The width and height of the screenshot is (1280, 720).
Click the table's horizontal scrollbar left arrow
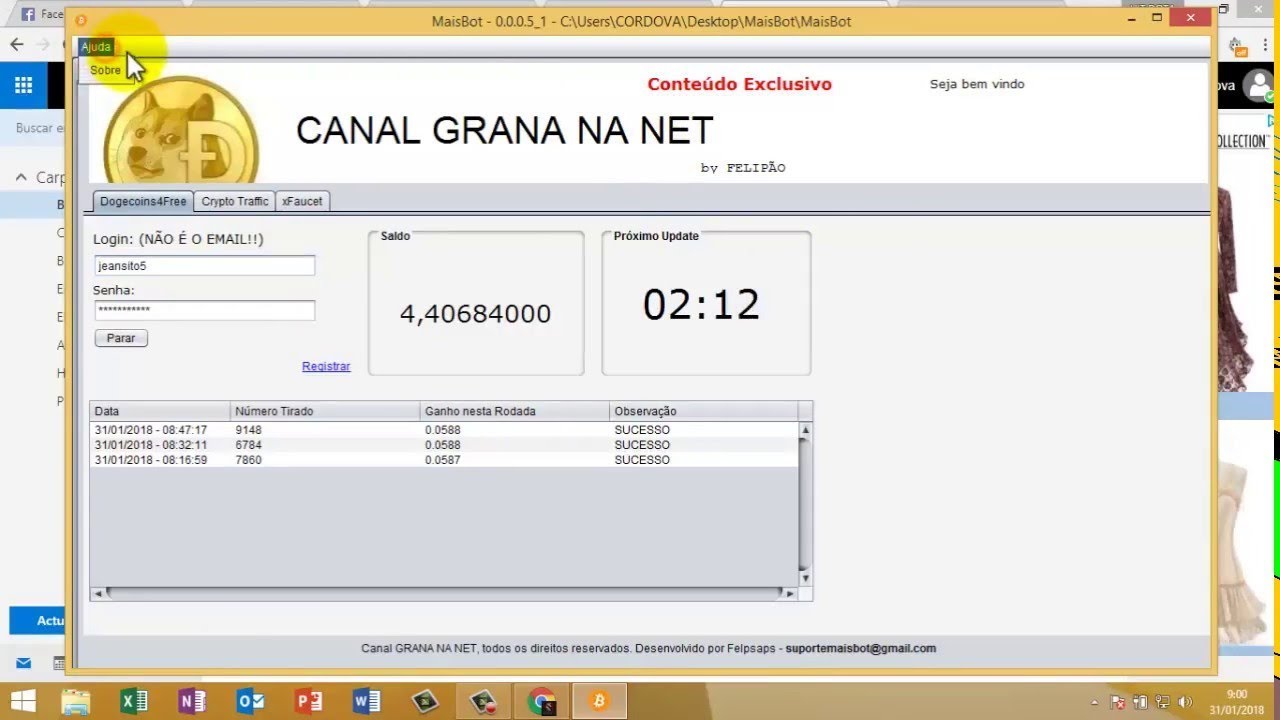point(98,594)
